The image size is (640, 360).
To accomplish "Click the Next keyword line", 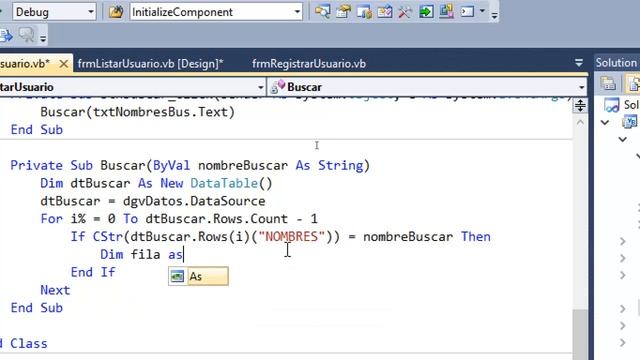I will 55,290.
